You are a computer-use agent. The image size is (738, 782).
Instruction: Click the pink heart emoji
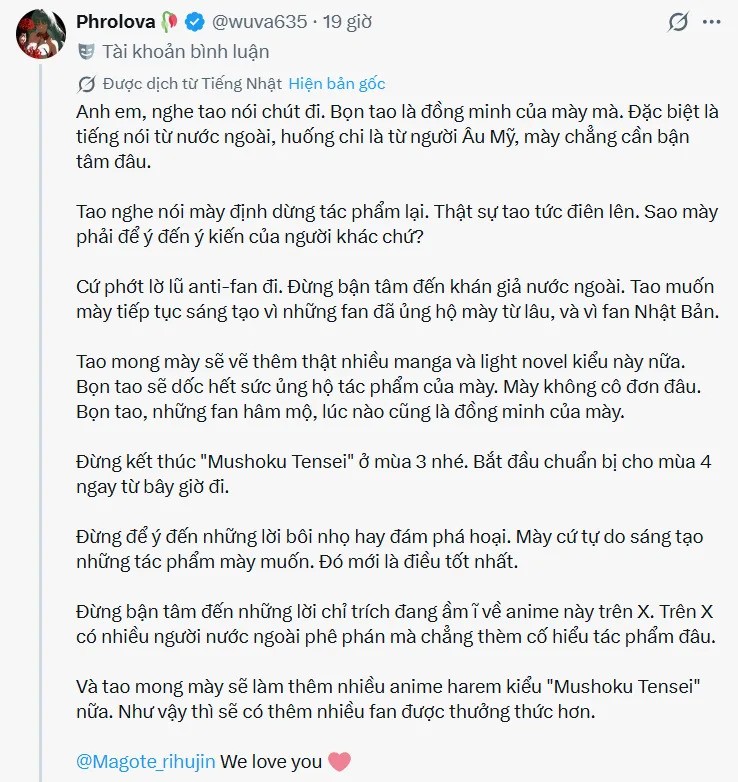pyautogui.click(x=340, y=762)
